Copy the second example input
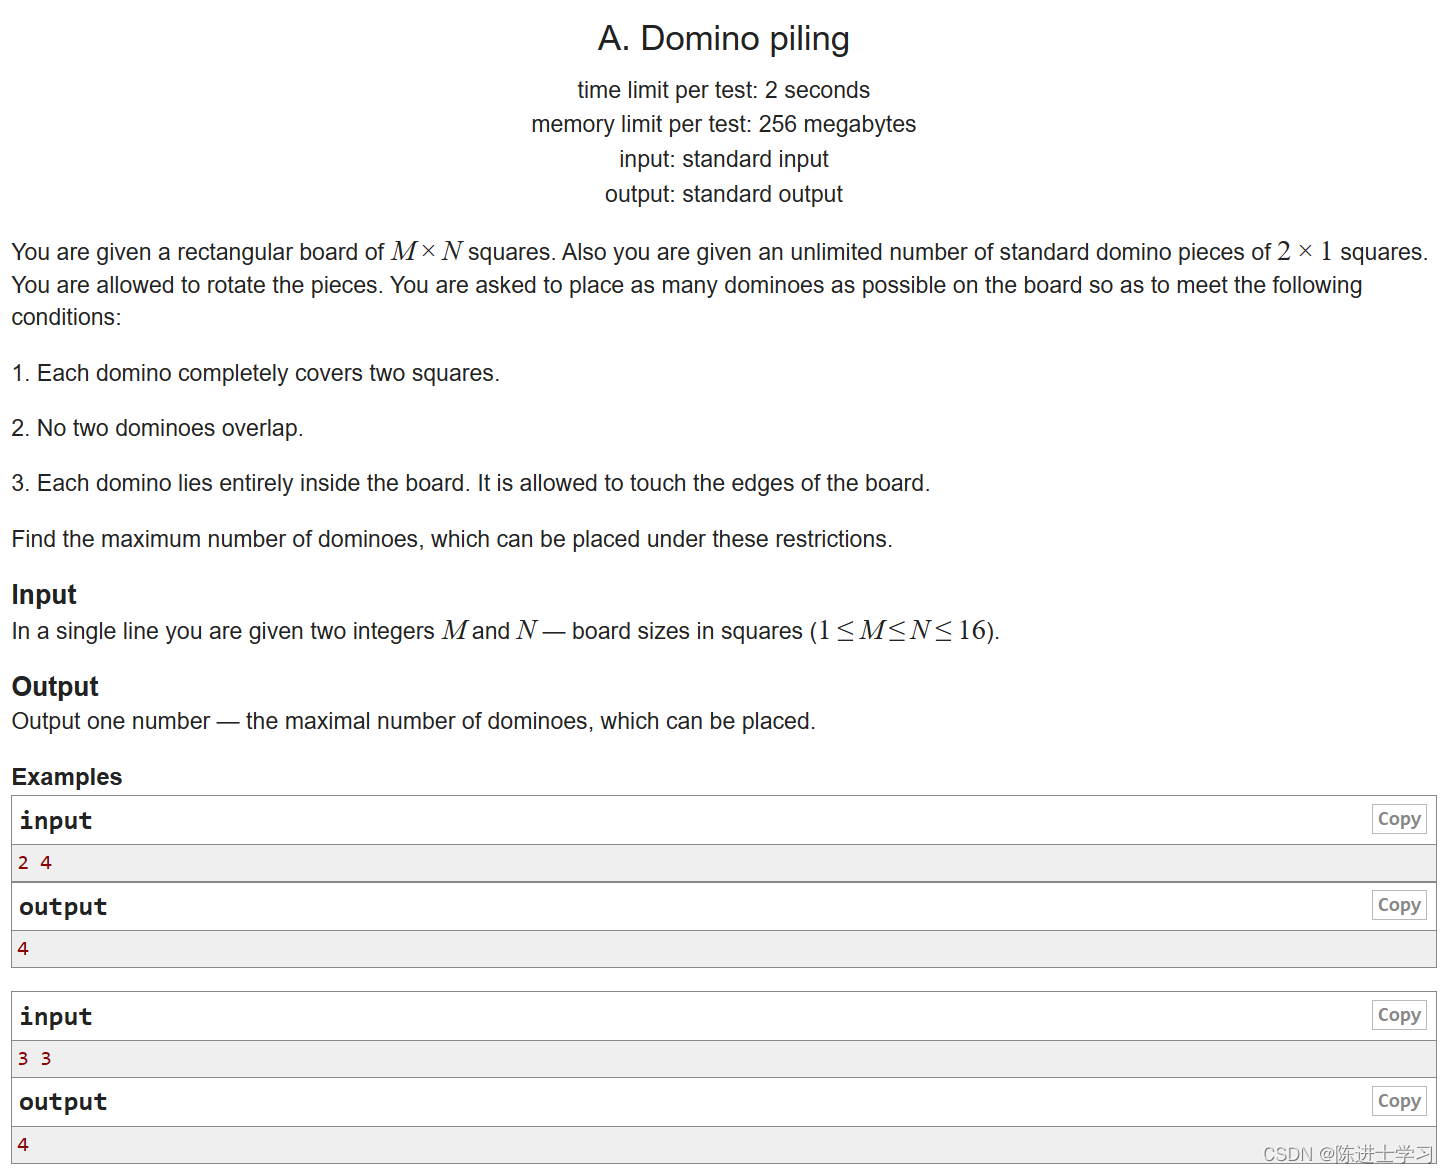The image size is (1447, 1173). (1398, 1015)
